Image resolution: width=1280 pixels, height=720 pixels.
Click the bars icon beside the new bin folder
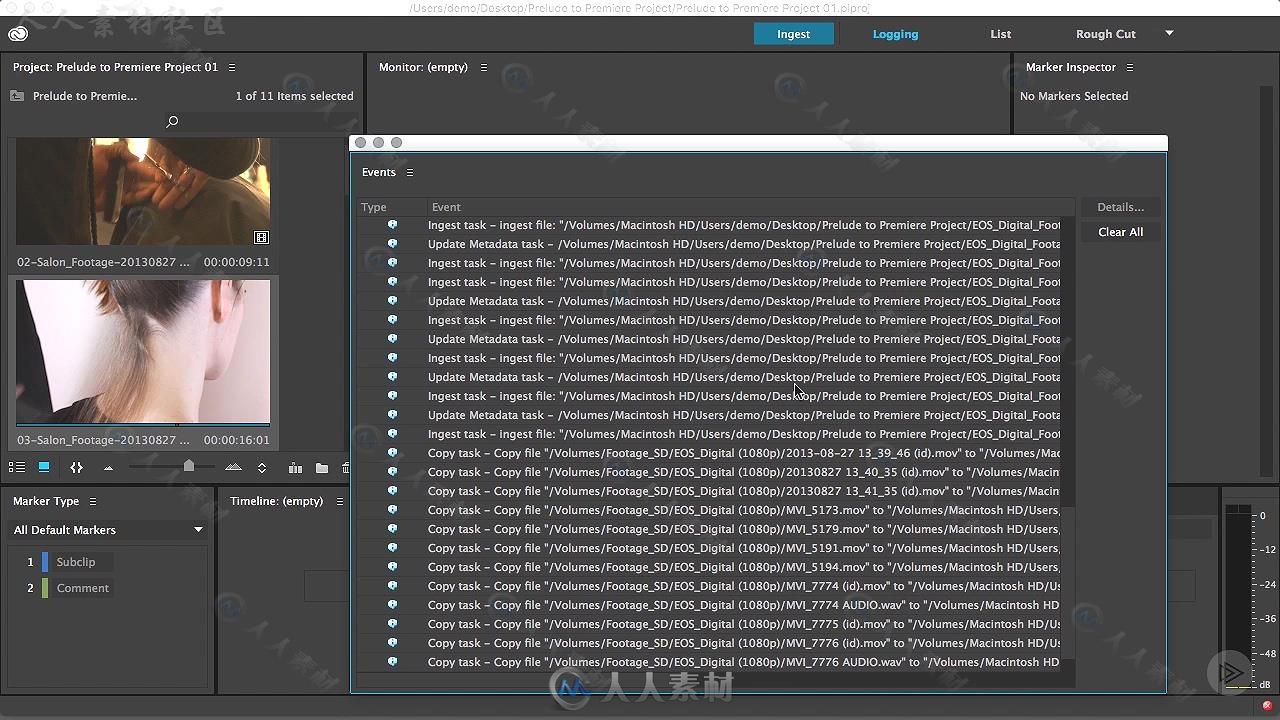pyautogui.click(x=295, y=467)
